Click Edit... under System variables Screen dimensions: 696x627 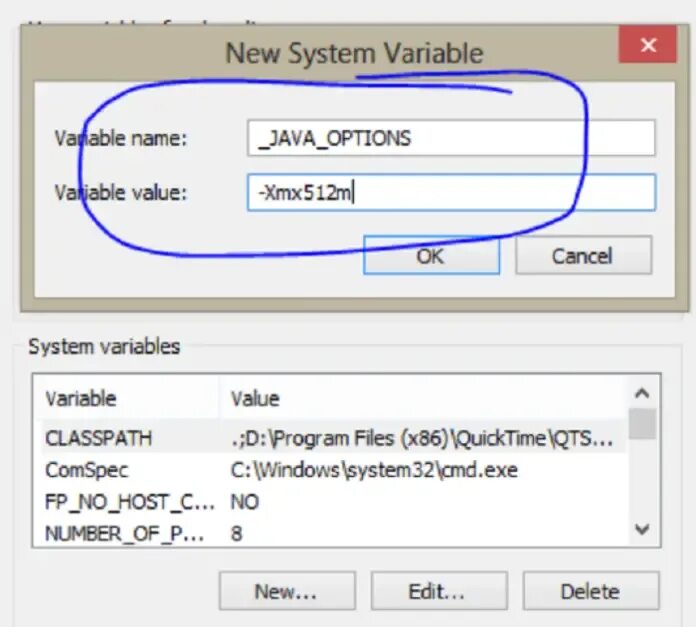tap(439, 591)
